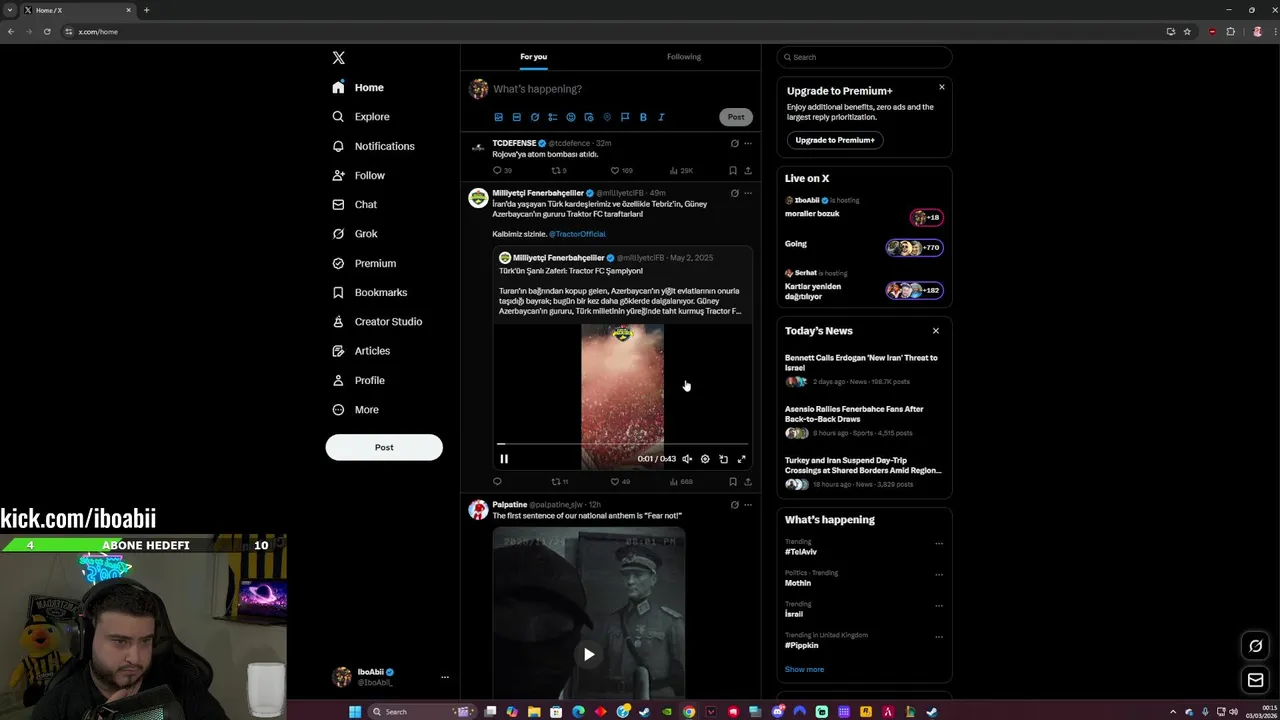The image size is (1280, 720).
Task: Open More menu in the sidebar
Action: tap(355, 410)
